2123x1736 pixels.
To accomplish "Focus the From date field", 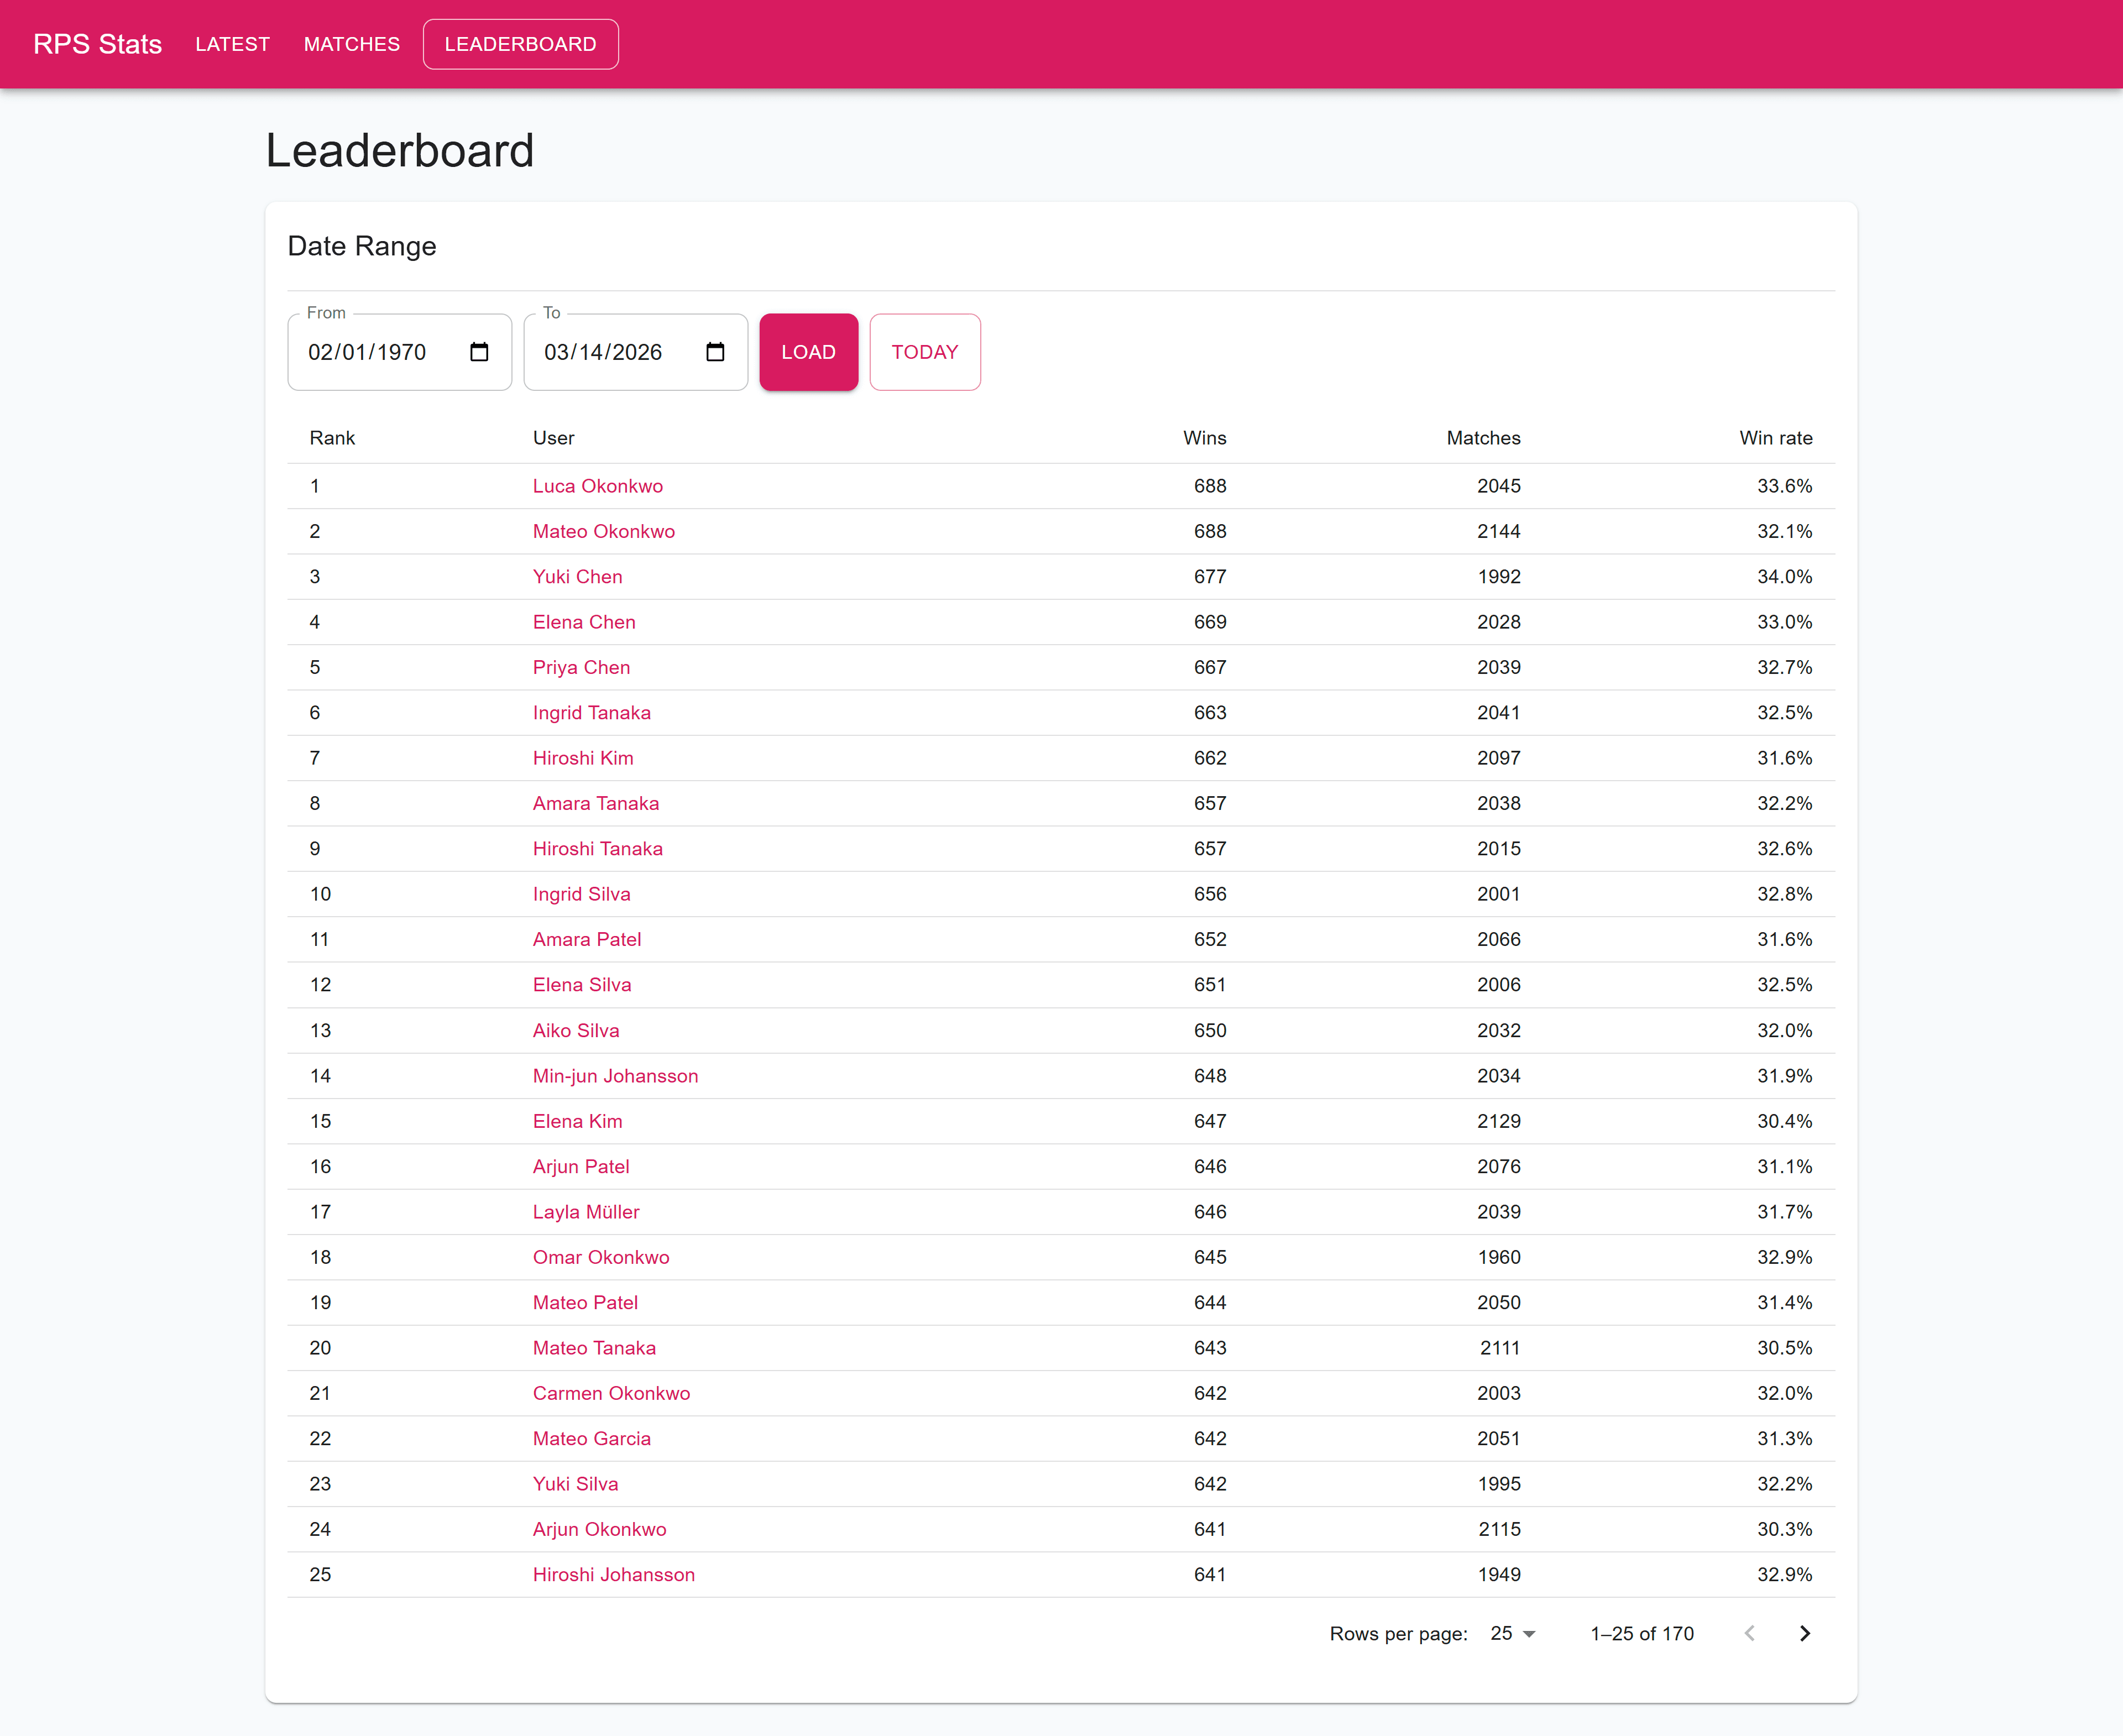I will click(399, 352).
